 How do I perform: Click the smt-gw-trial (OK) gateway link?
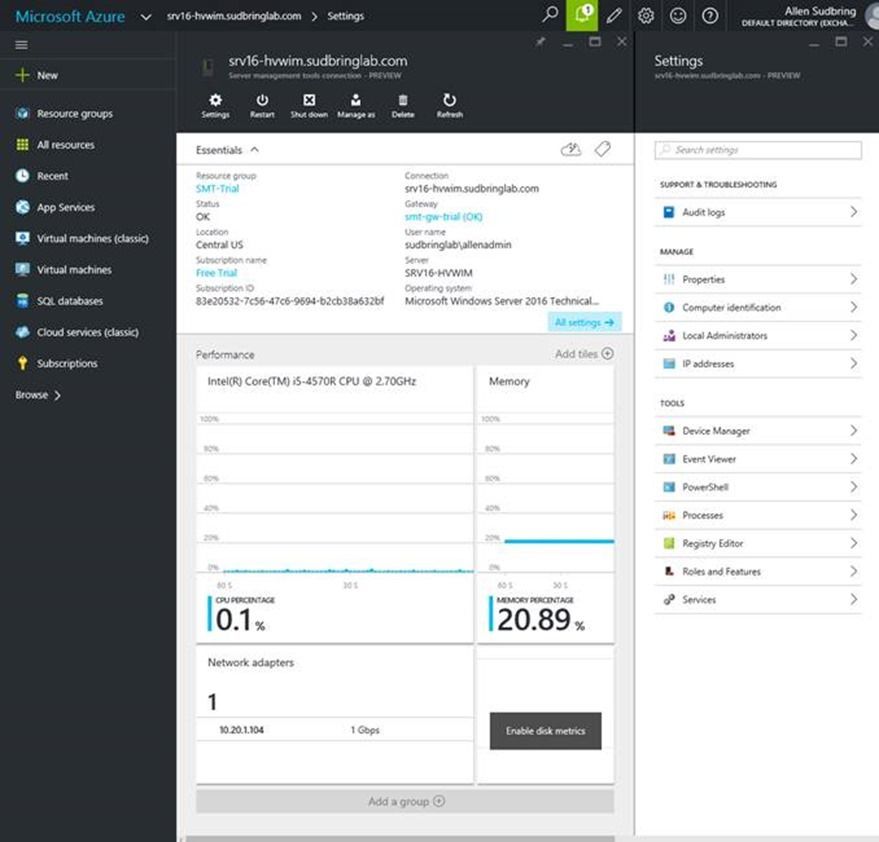tap(443, 216)
